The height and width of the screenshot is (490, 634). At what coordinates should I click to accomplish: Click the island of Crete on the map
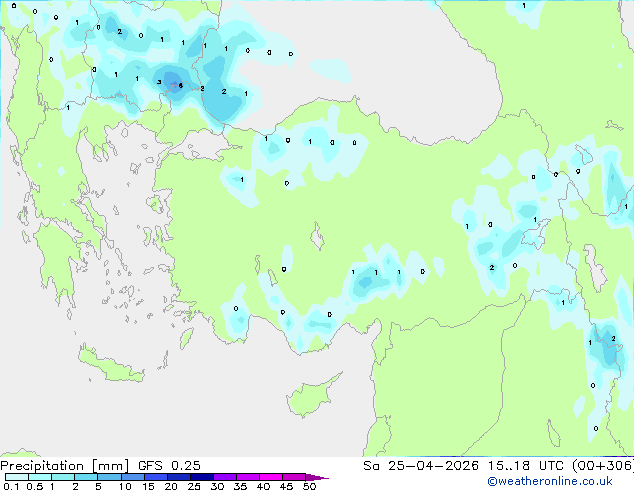point(110,365)
